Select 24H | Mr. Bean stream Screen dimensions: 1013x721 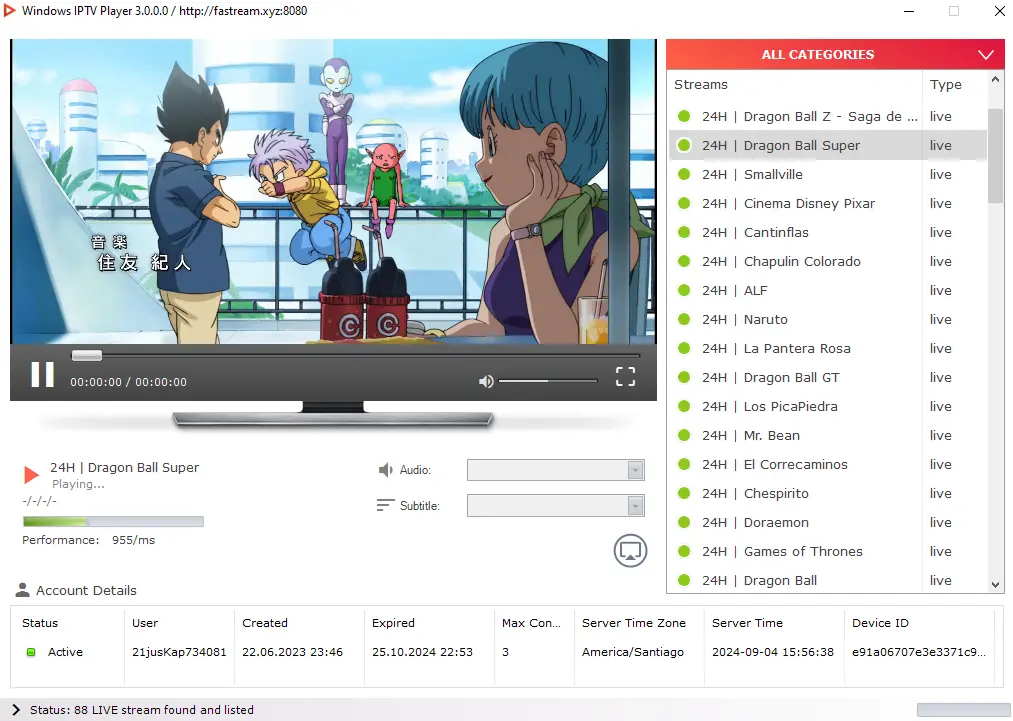[x=827, y=435]
